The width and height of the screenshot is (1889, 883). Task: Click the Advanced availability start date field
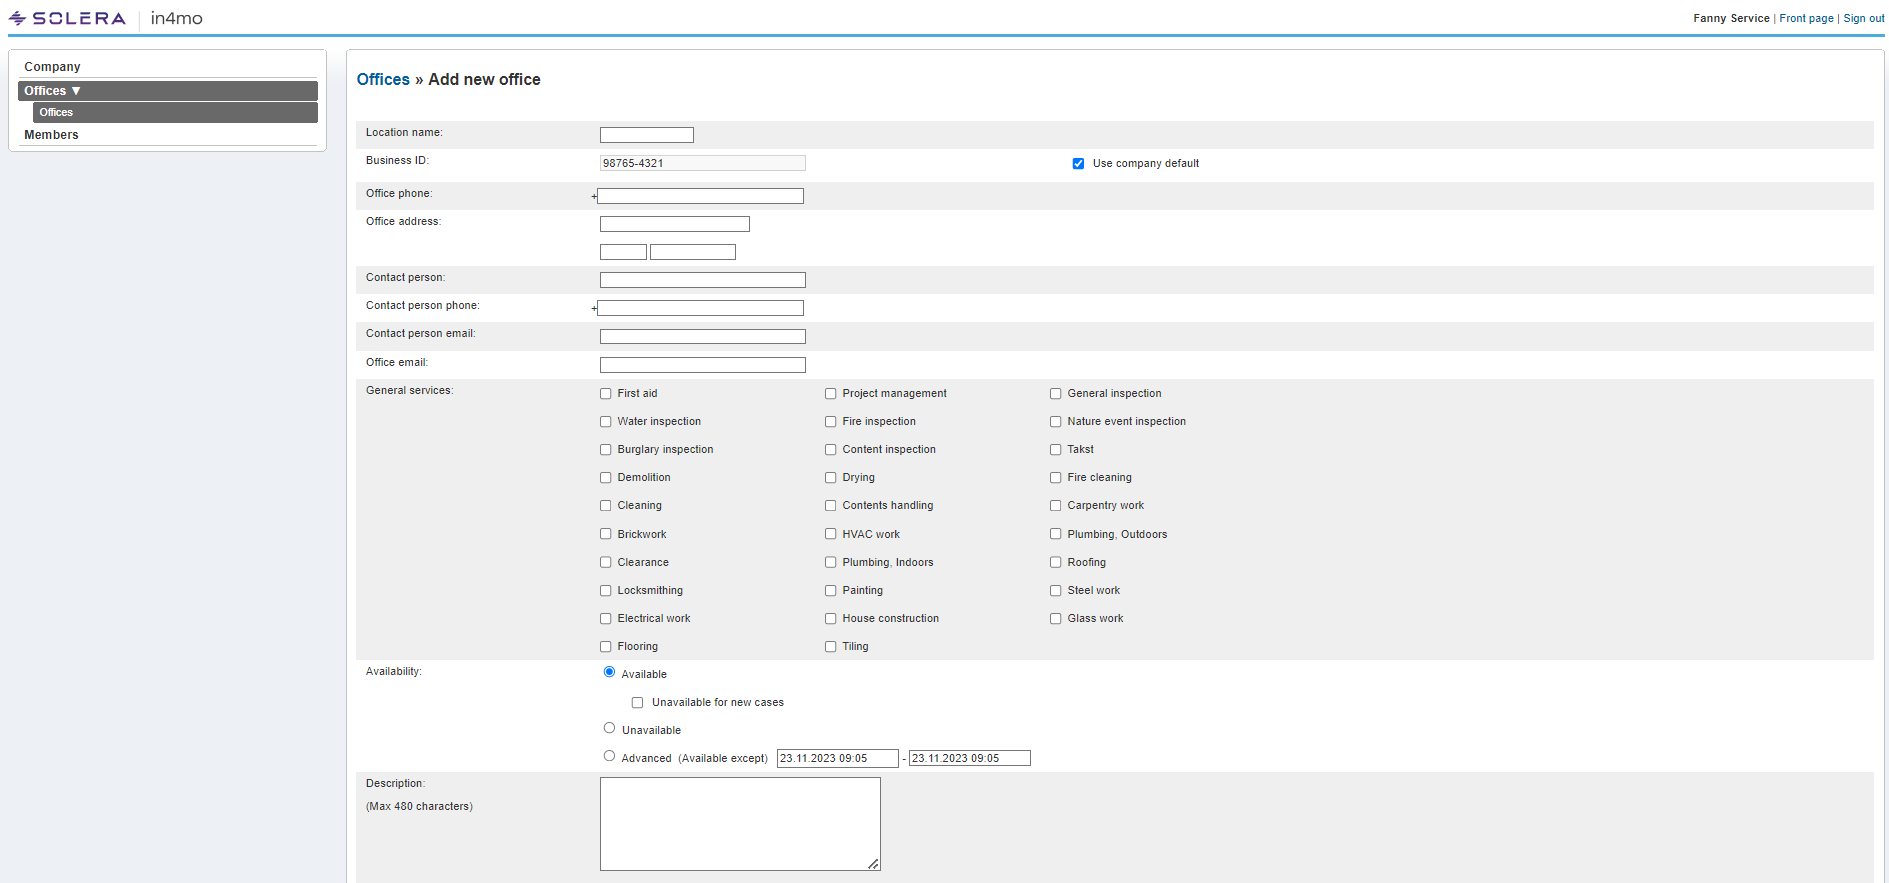coord(837,758)
